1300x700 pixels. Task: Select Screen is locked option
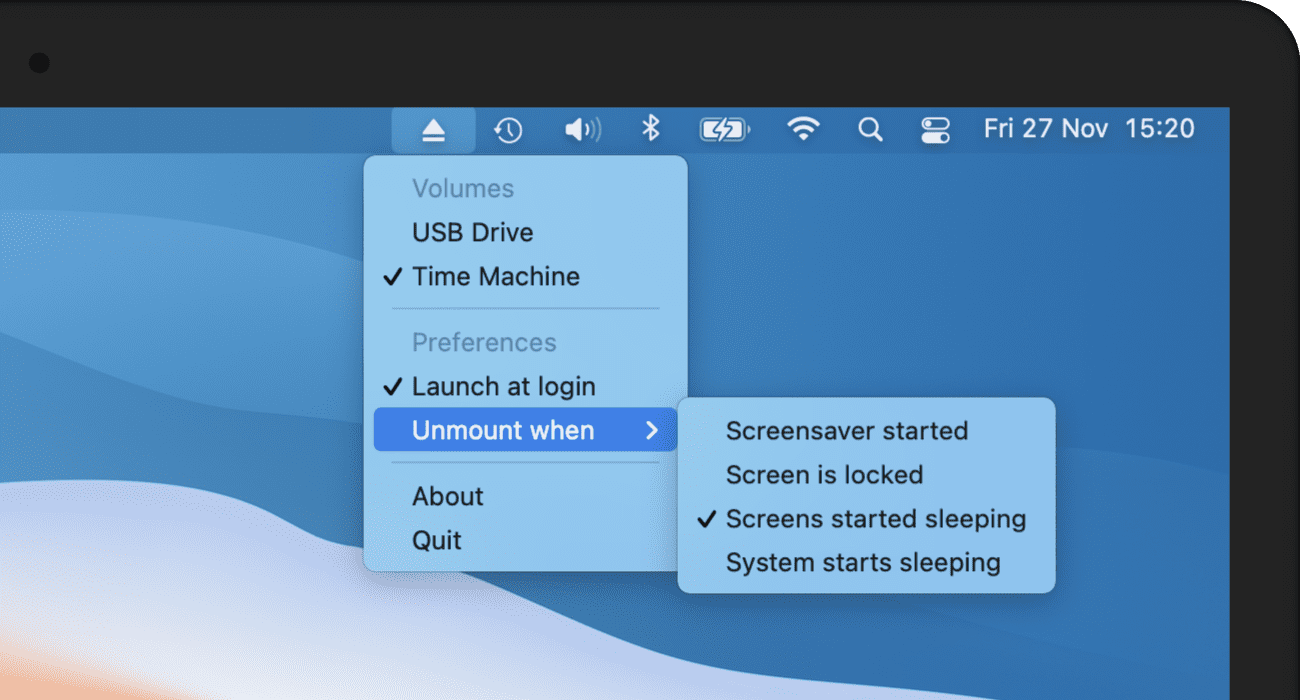[x=824, y=474]
